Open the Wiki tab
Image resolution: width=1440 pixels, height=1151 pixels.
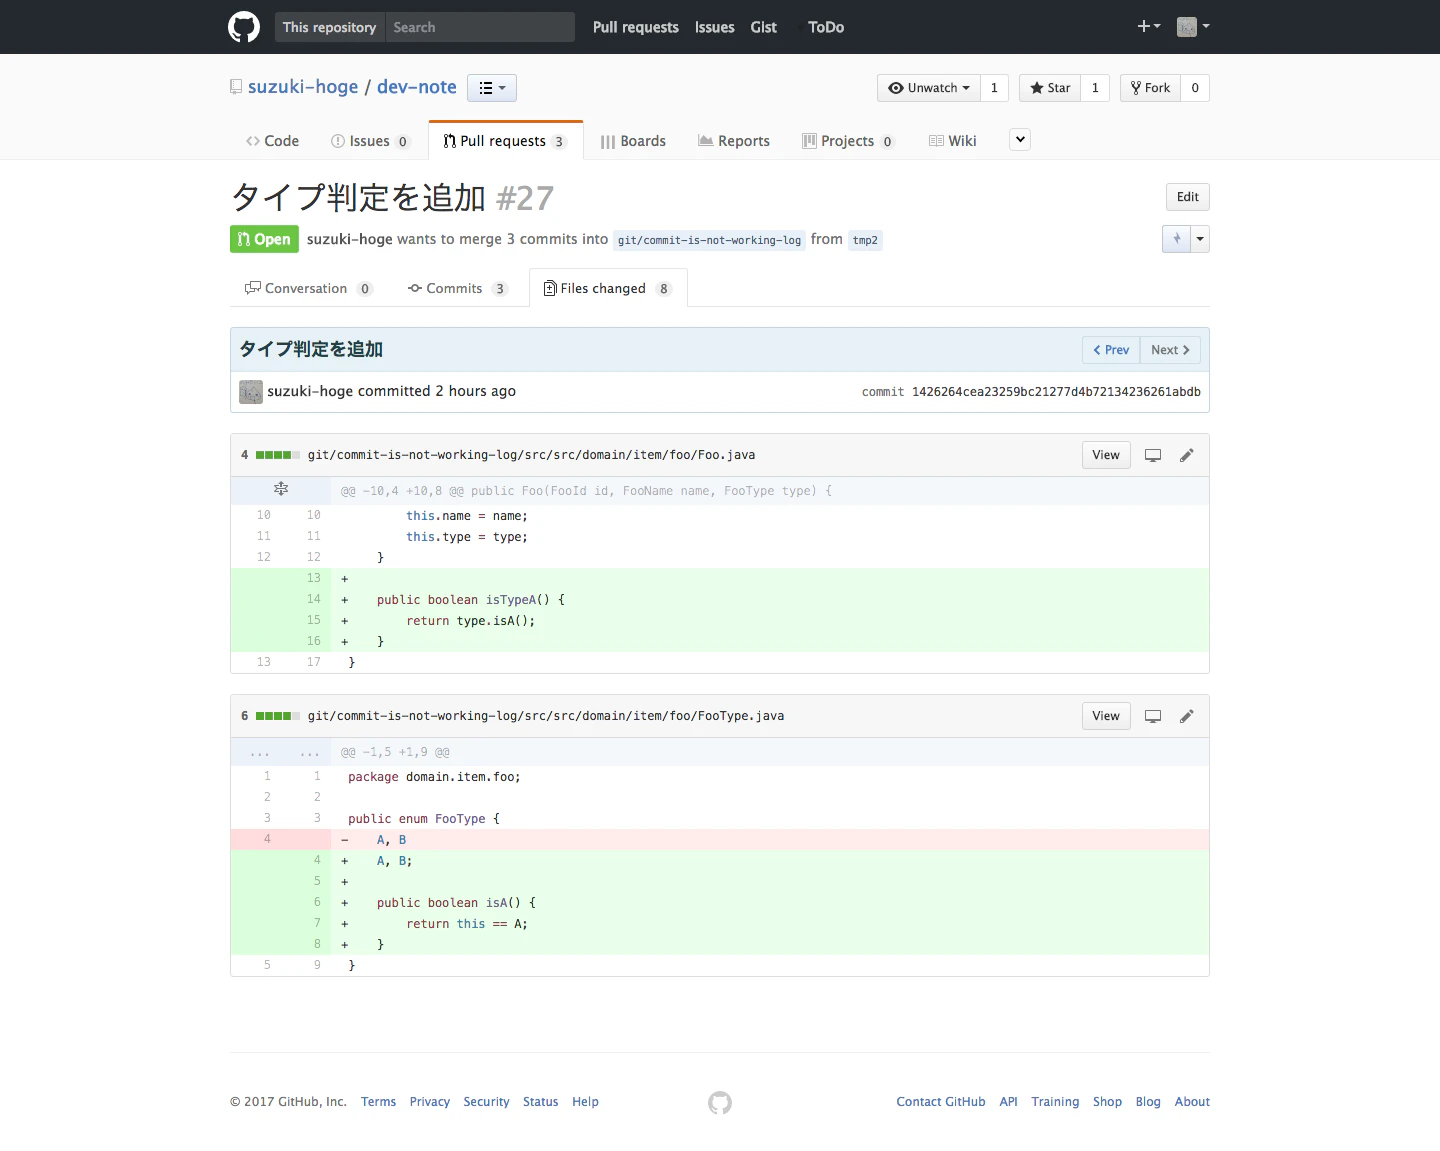[953, 141]
